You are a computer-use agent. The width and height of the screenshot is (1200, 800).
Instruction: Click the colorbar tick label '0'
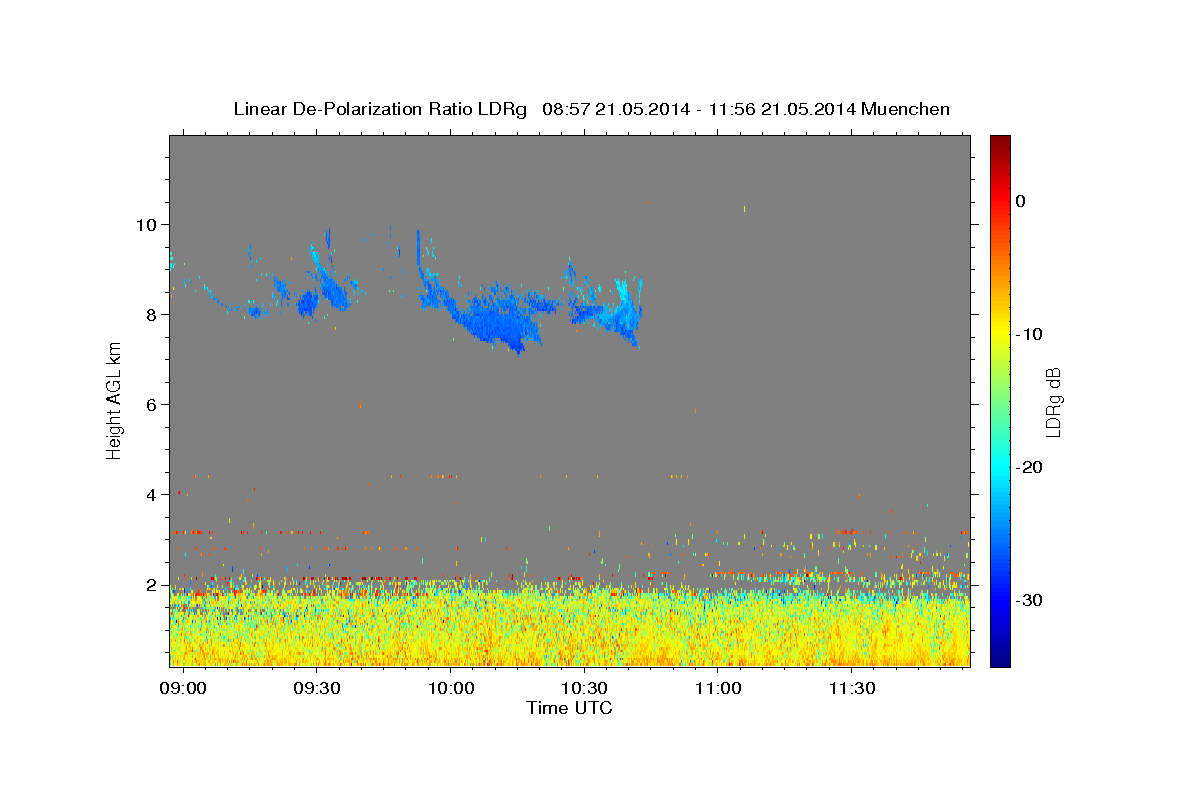[x=1021, y=201]
